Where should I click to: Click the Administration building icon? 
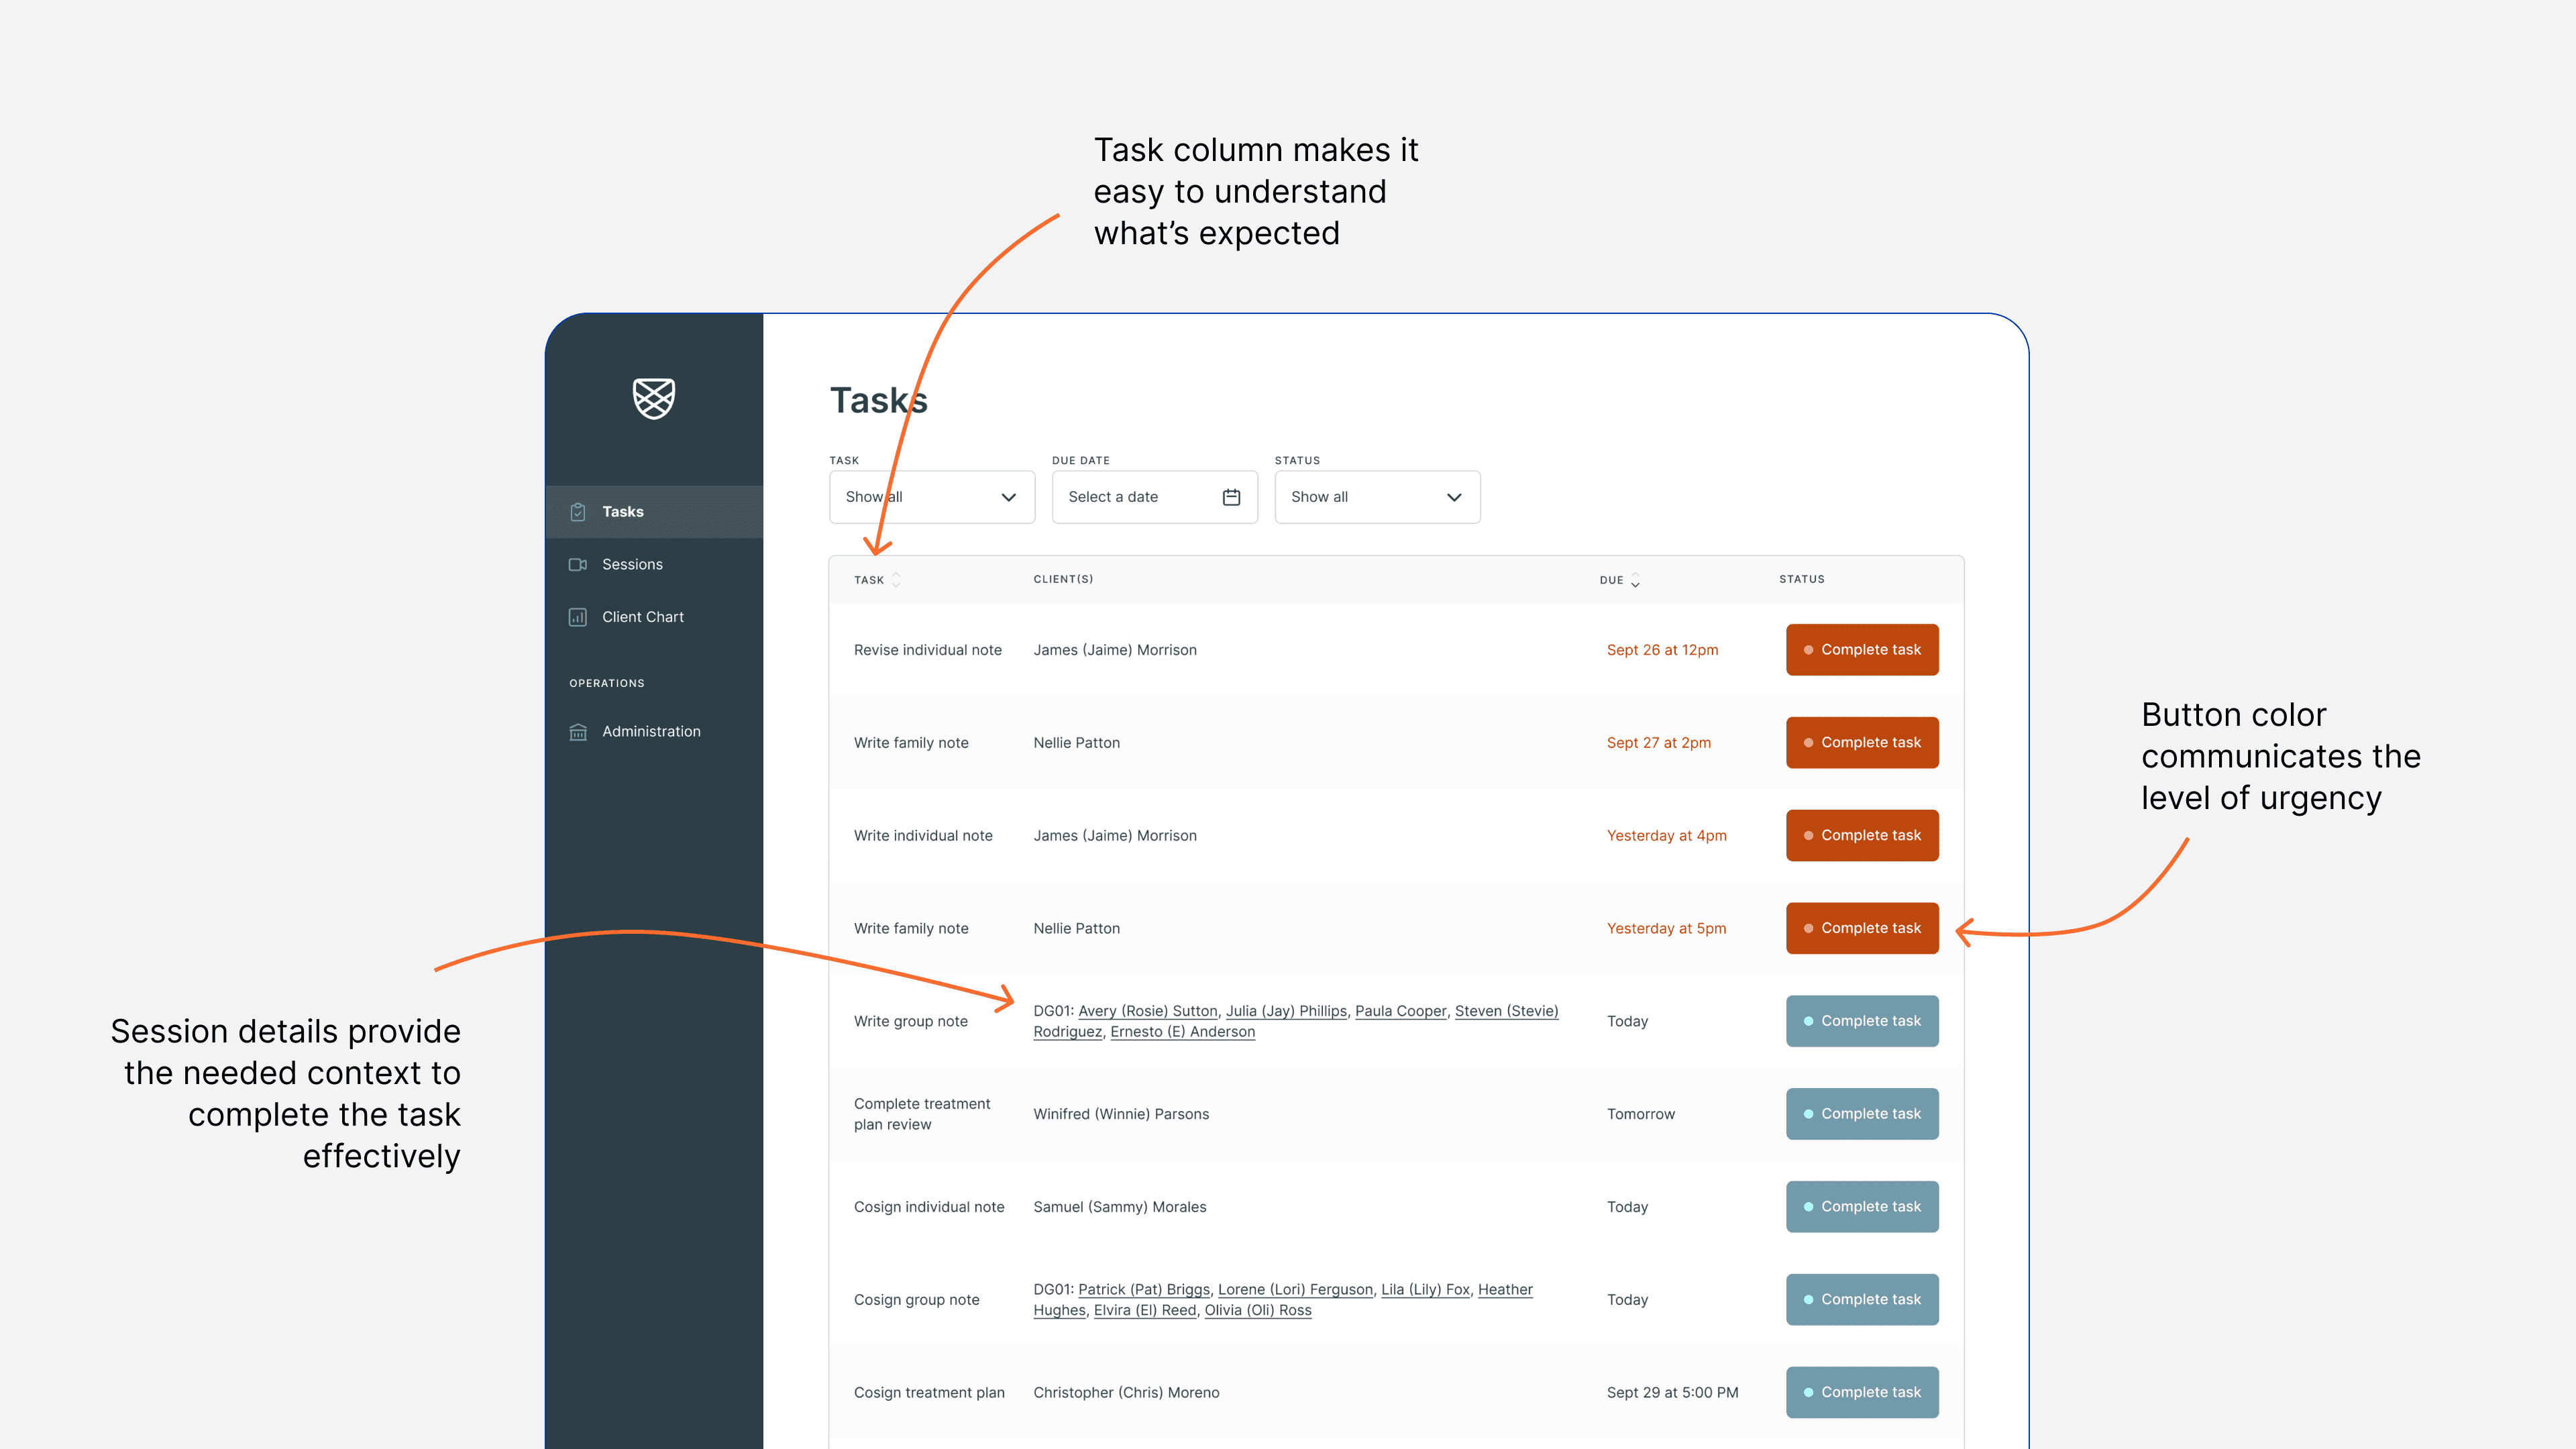(x=578, y=732)
